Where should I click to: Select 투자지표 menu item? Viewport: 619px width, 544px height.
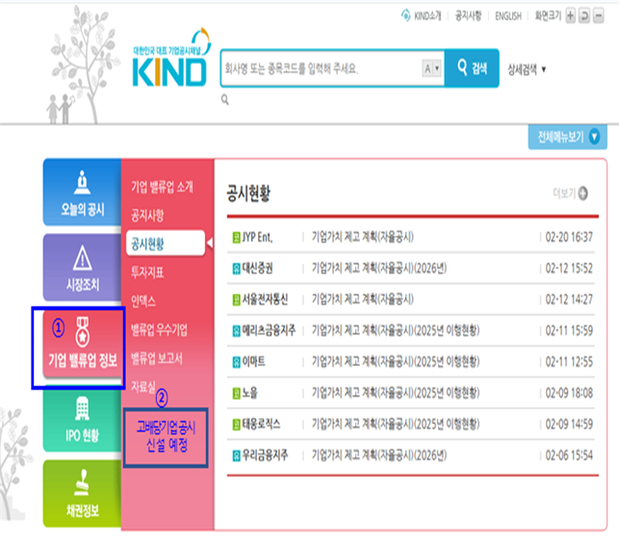[150, 271]
